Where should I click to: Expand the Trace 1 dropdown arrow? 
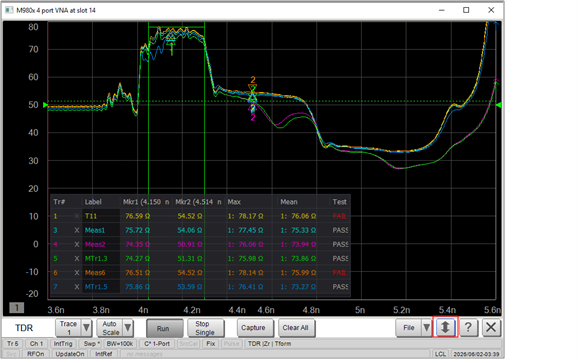pos(86,327)
